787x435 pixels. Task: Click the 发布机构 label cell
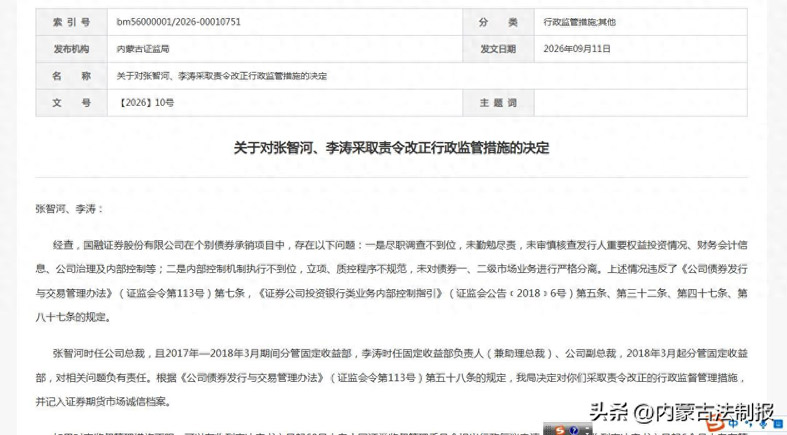point(71,49)
